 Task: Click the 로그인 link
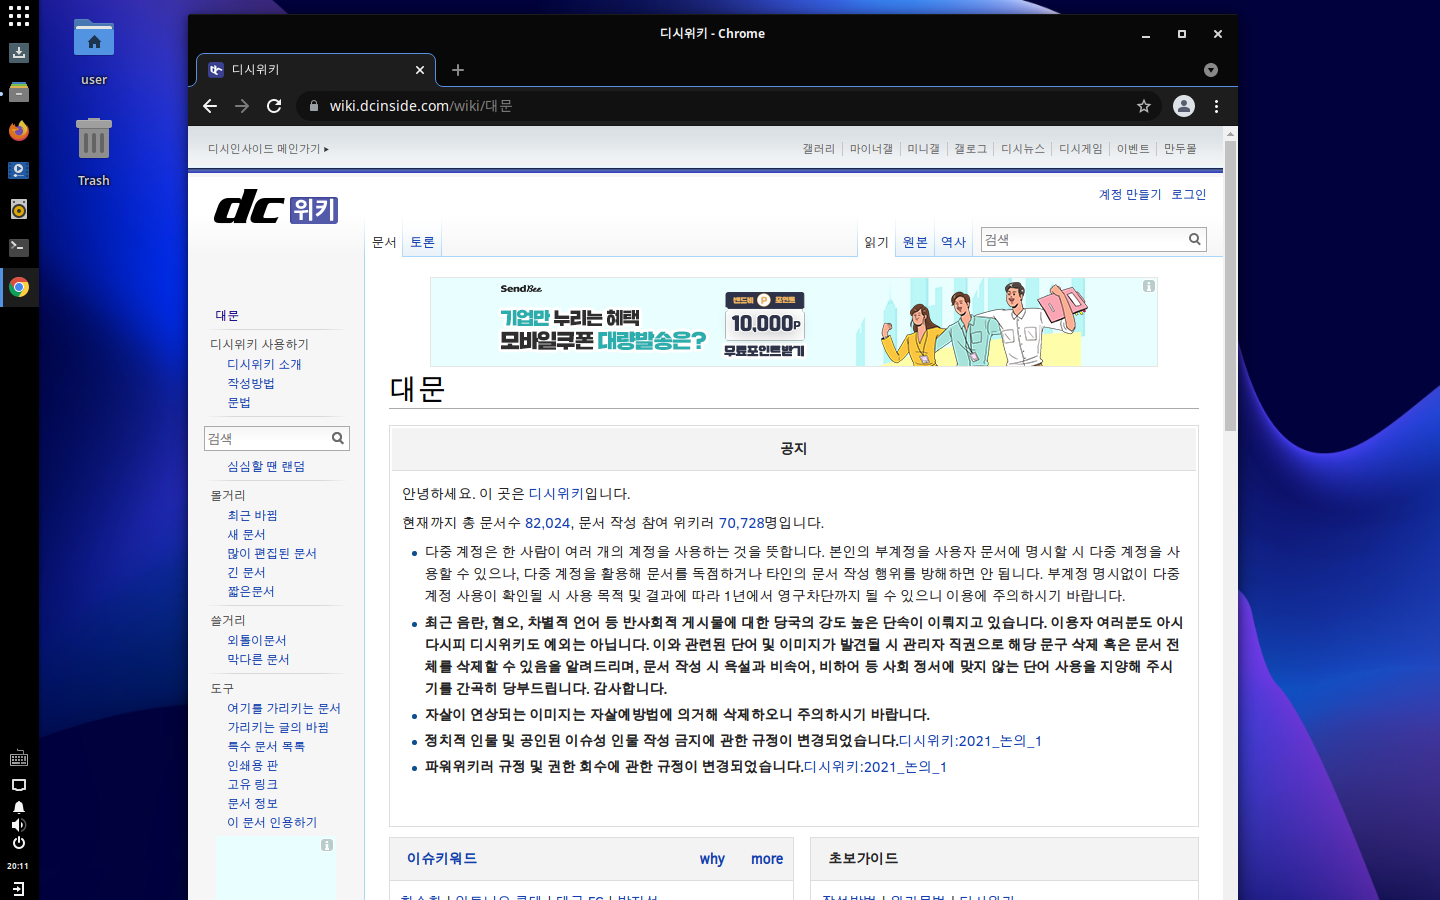point(1189,194)
